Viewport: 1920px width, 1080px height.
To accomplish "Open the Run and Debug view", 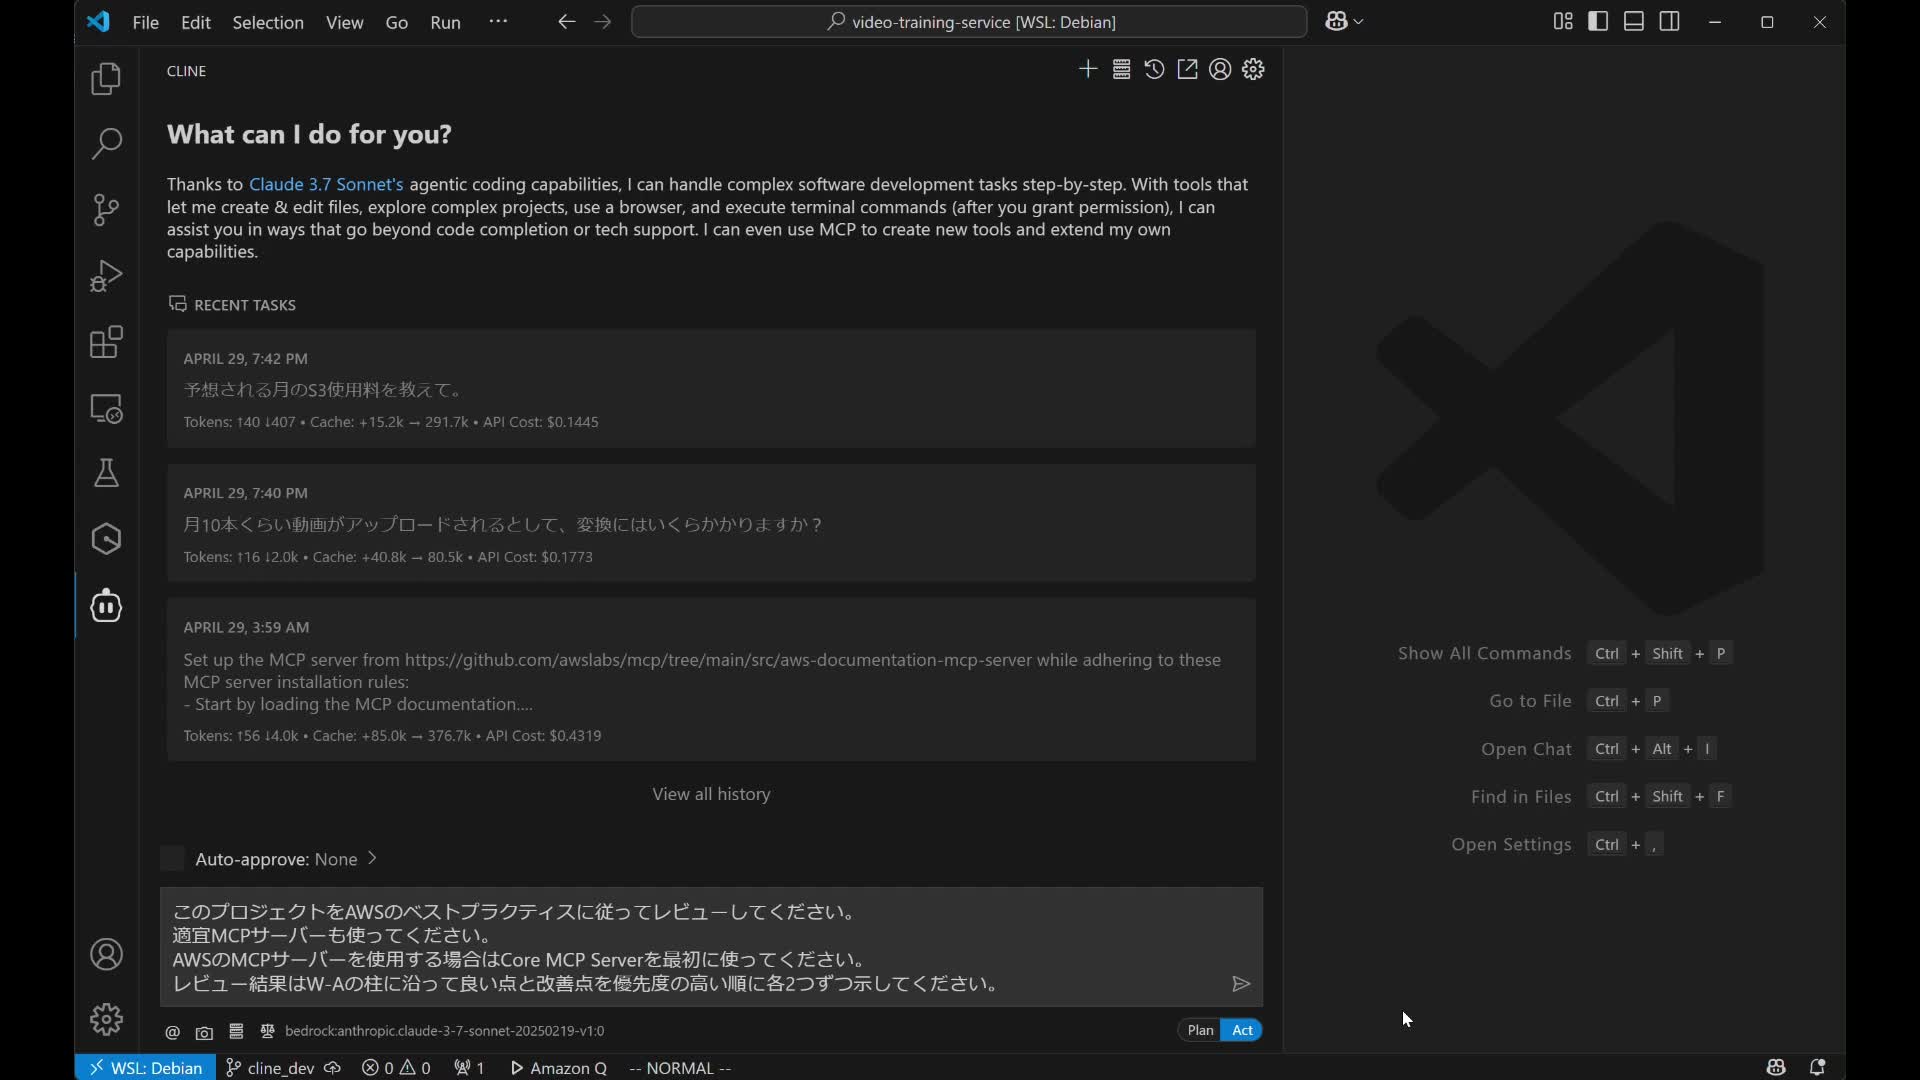I will [x=106, y=276].
